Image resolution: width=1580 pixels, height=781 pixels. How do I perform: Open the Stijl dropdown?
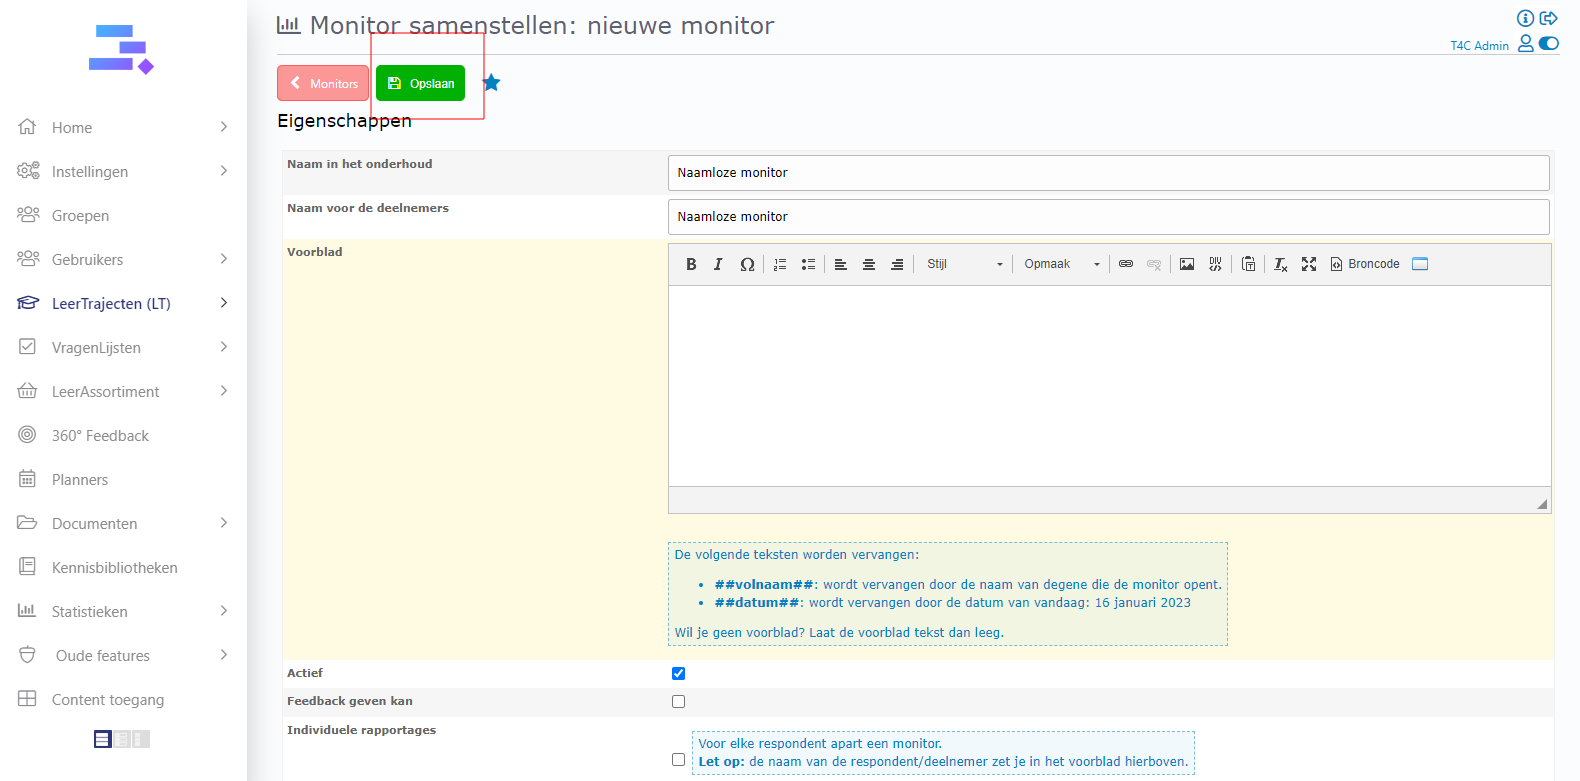[x=964, y=264]
